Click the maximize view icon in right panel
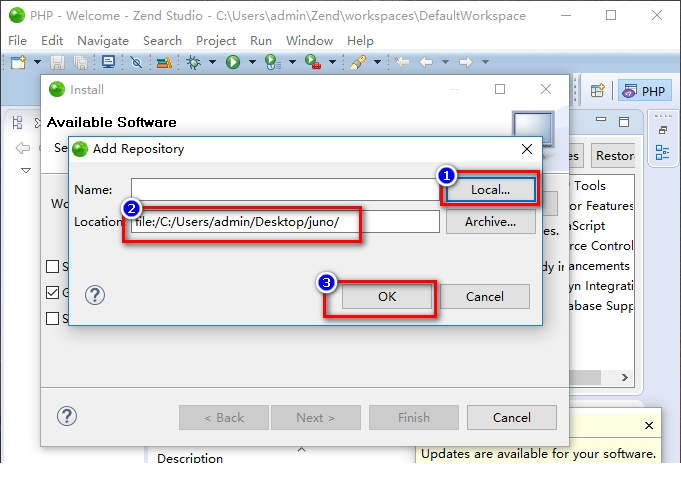The image size is (681, 481). click(x=624, y=122)
